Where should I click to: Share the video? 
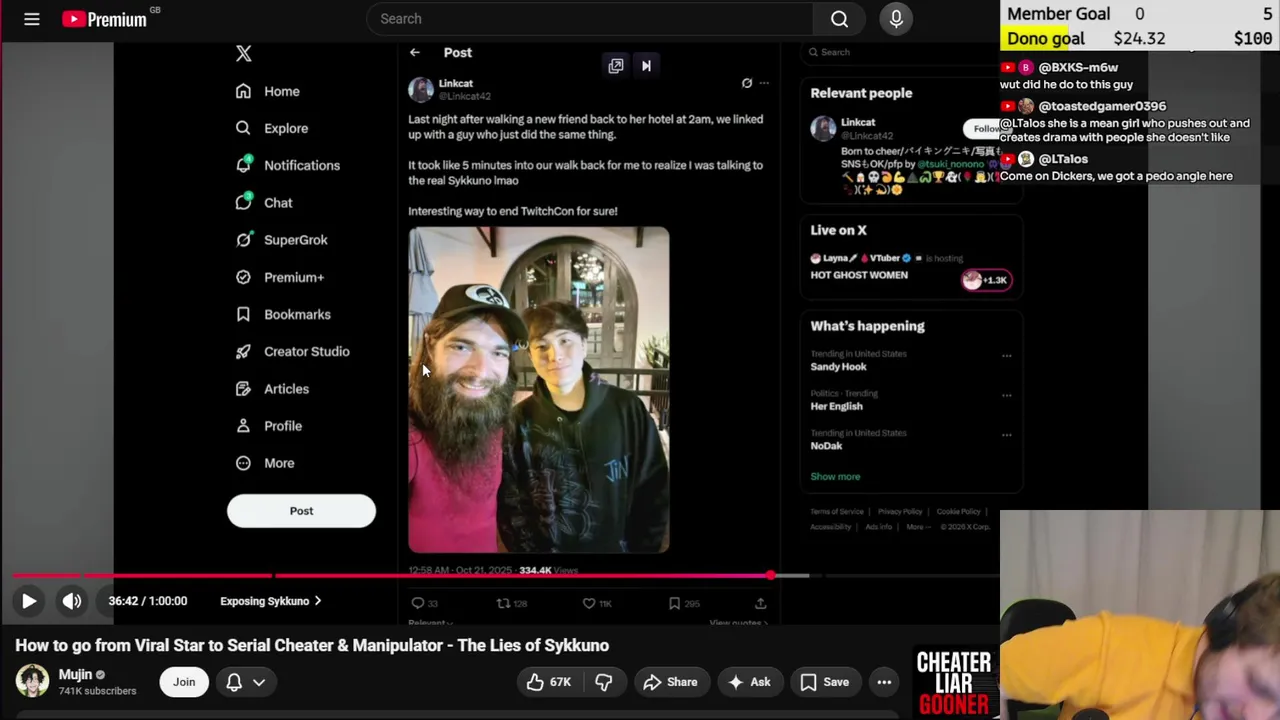[670, 682]
